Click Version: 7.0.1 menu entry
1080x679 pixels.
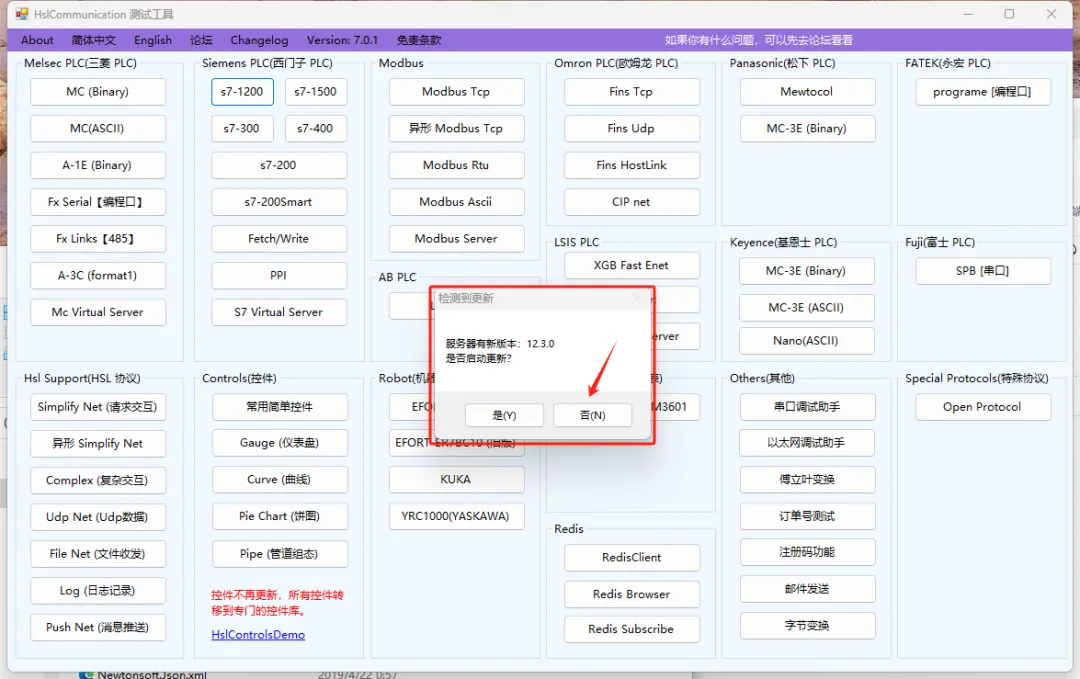342,40
